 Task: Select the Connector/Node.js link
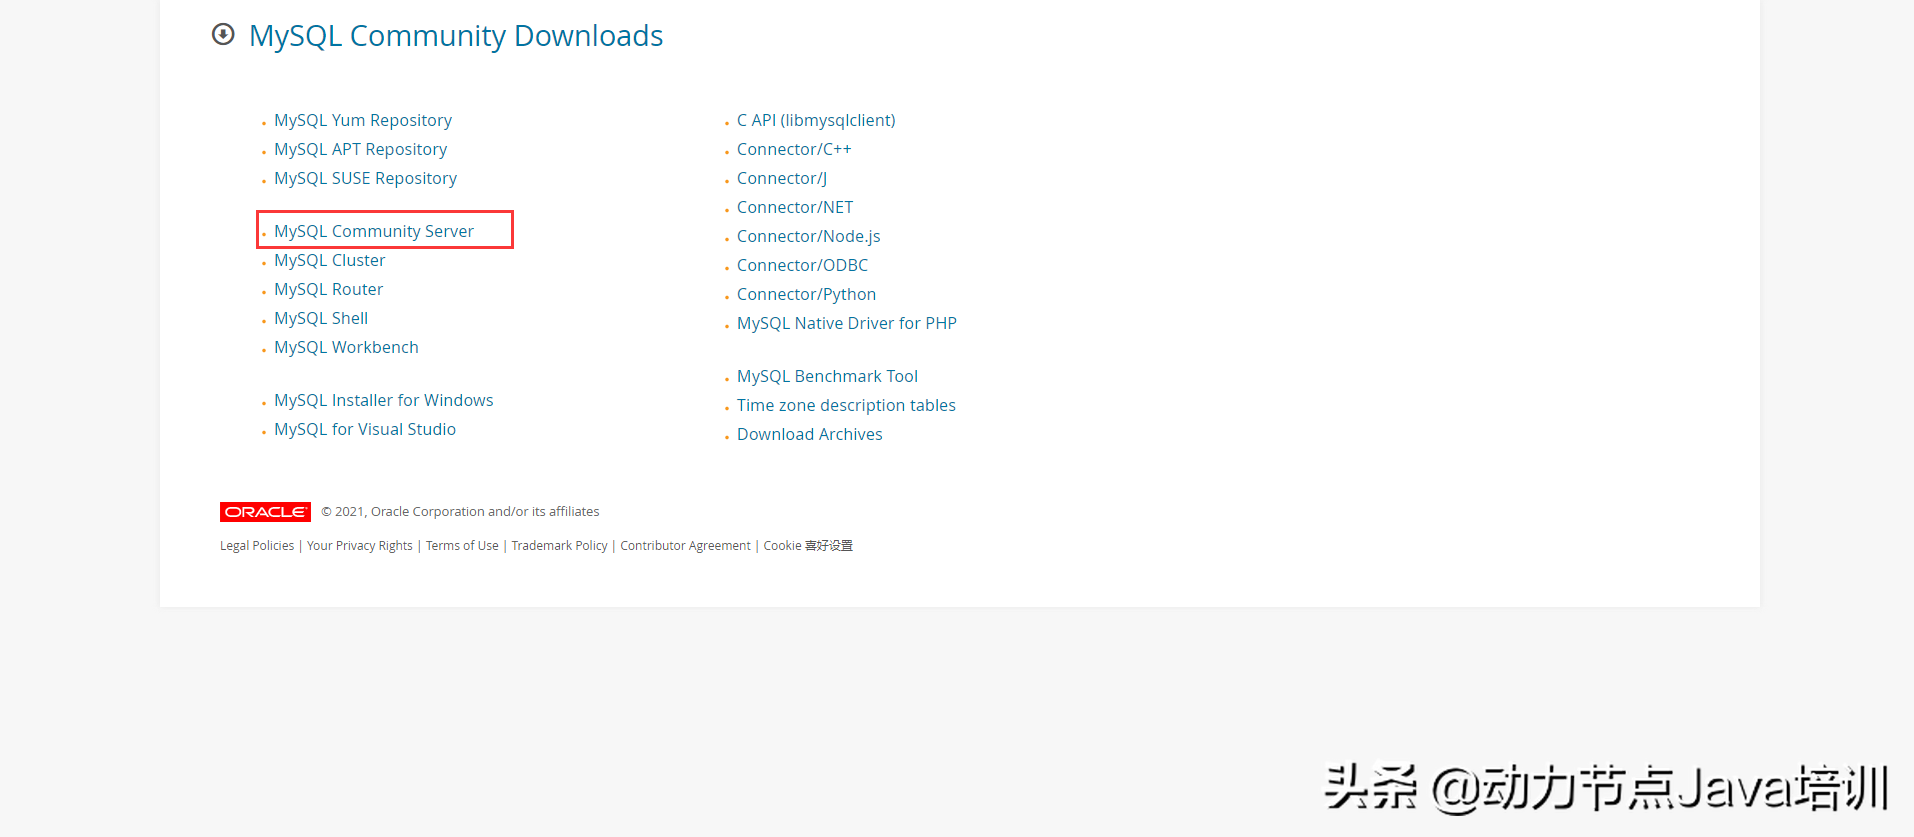pos(808,236)
